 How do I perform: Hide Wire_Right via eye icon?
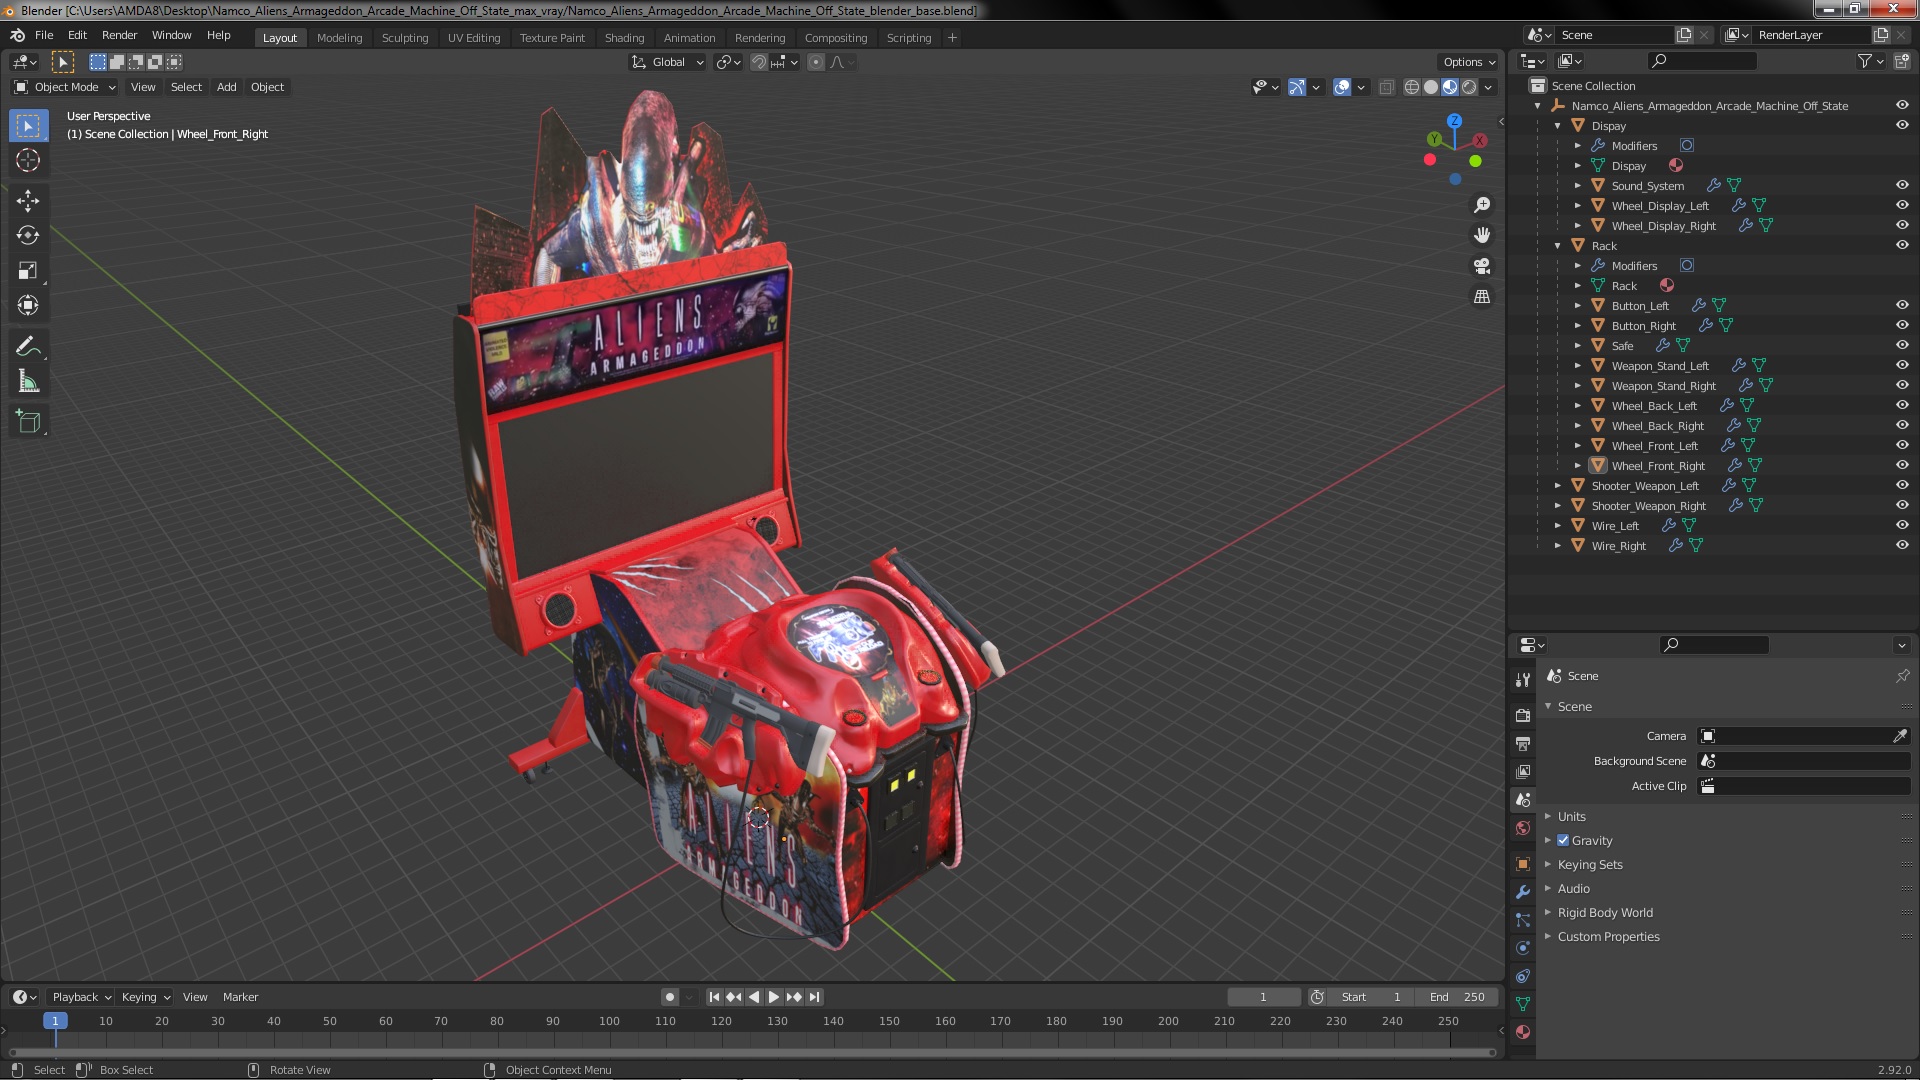pos(1902,545)
